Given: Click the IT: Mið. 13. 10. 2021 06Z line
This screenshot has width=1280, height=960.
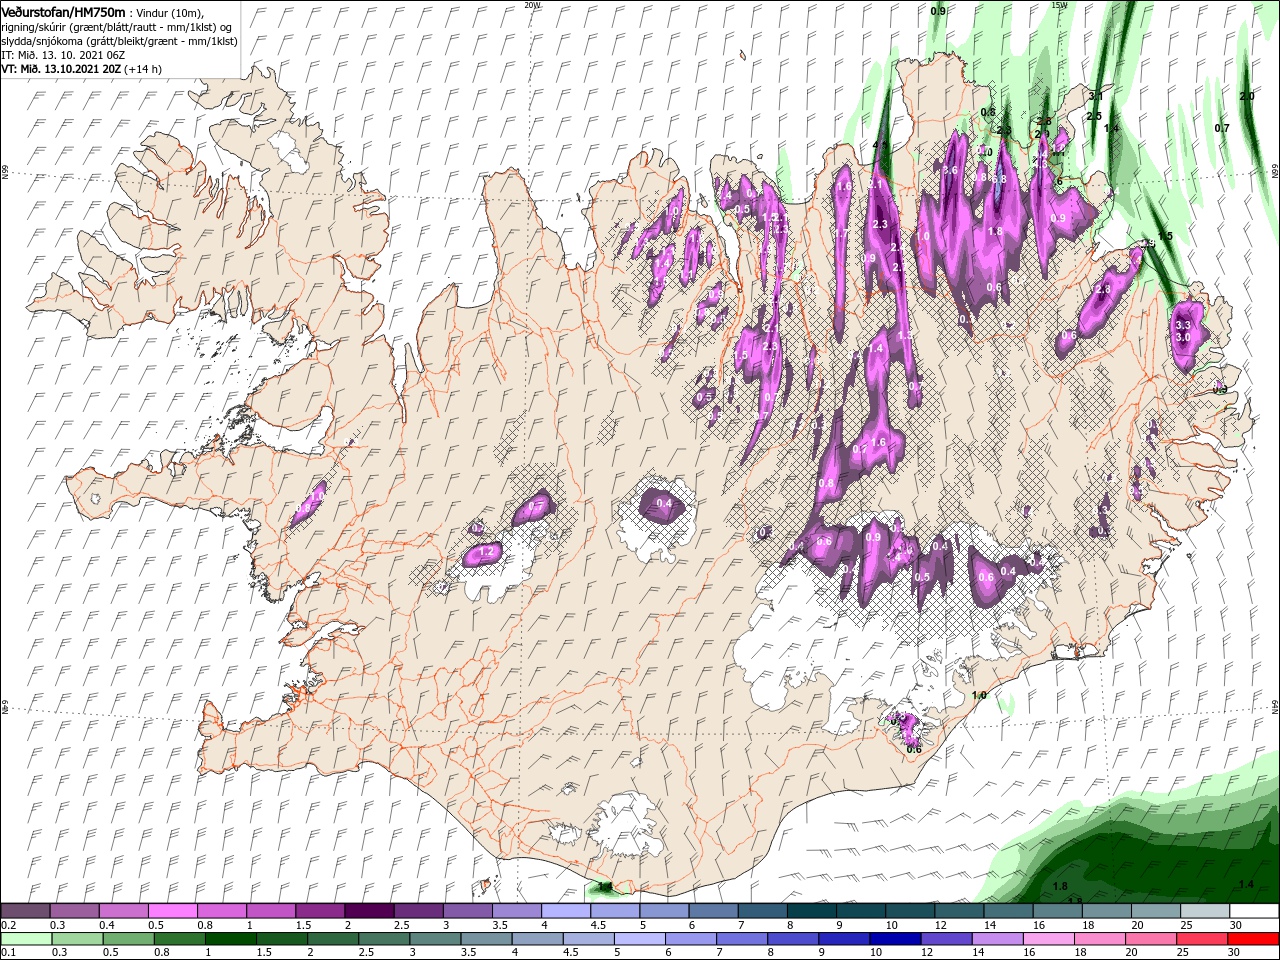Looking at the screenshot, I should pos(62,55).
